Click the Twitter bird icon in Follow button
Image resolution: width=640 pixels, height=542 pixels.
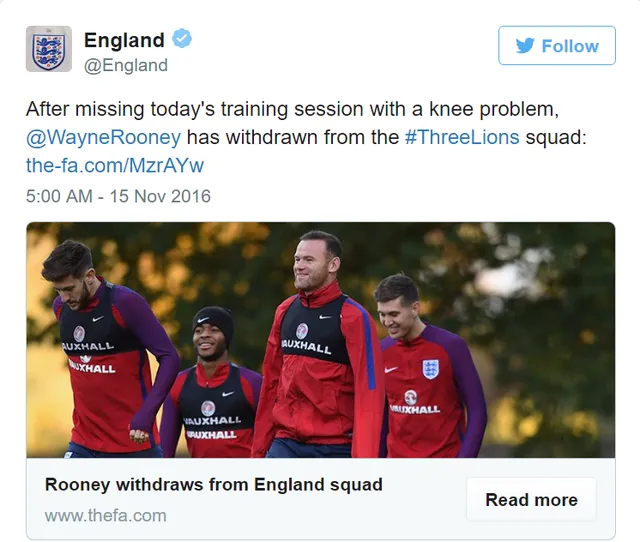[x=525, y=46]
